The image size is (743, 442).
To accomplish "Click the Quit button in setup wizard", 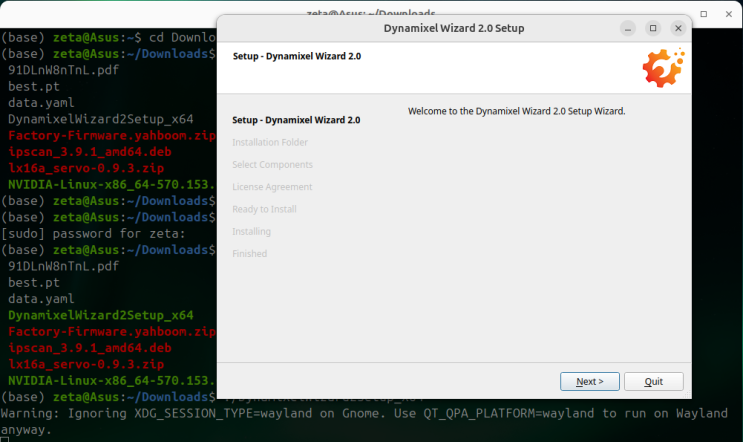I will (653, 381).
